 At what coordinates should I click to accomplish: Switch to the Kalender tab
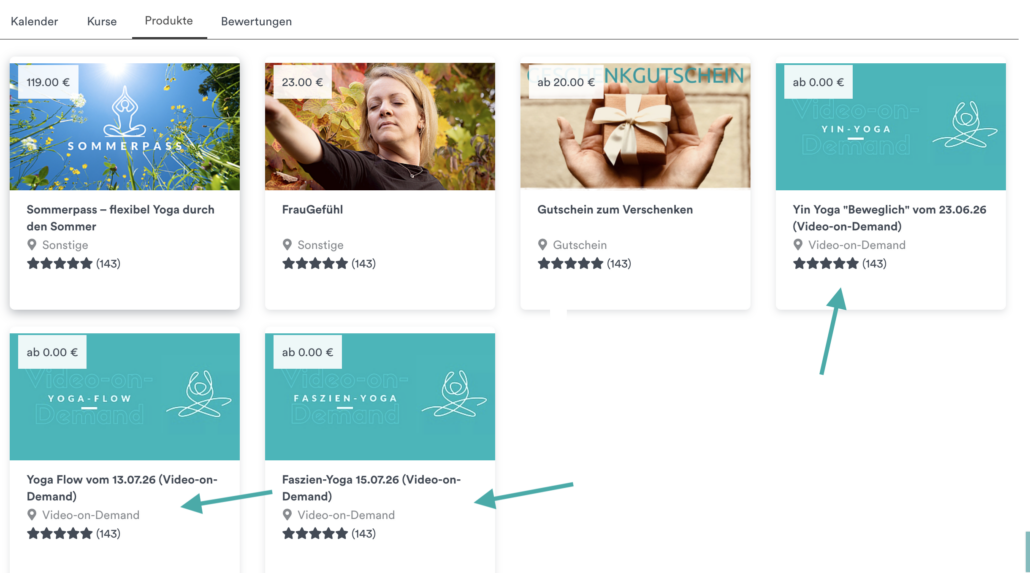click(x=34, y=21)
